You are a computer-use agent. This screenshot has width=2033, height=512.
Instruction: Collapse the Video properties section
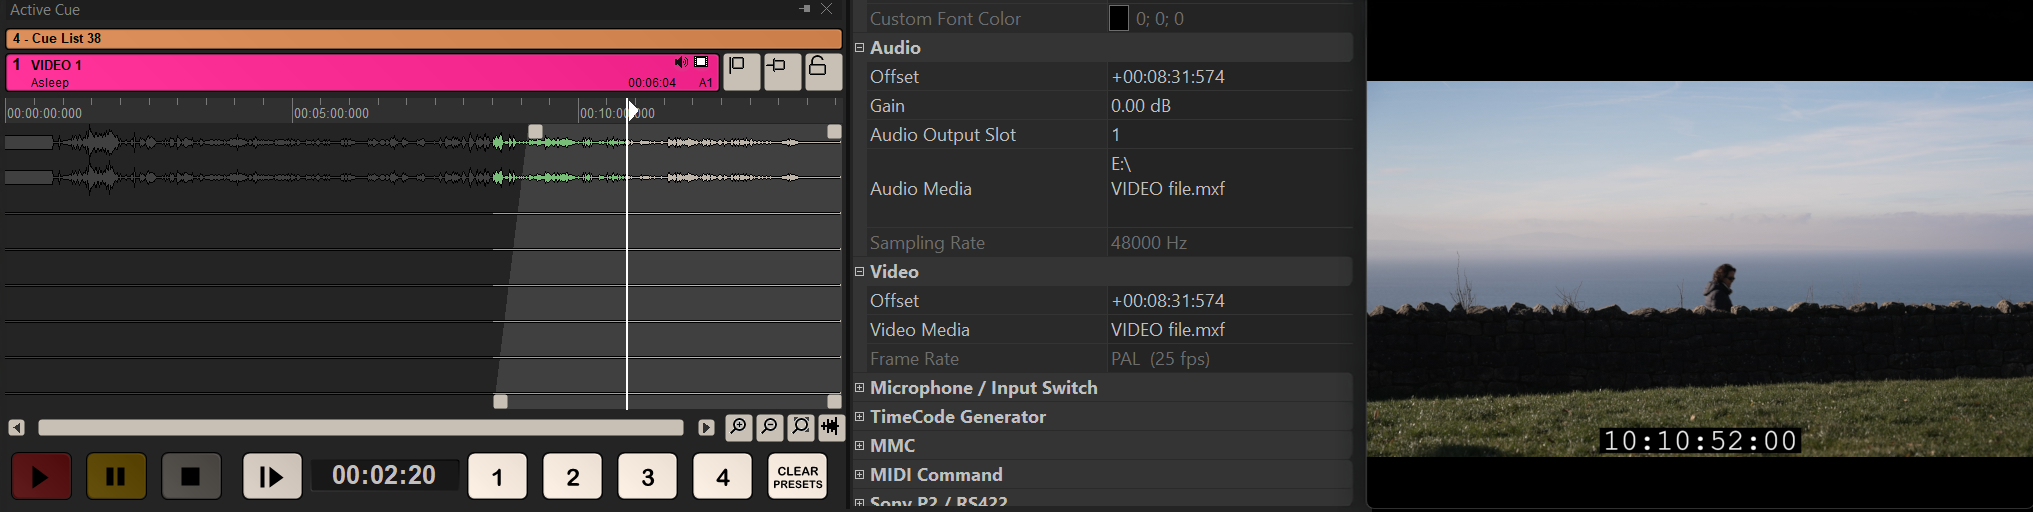click(859, 271)
